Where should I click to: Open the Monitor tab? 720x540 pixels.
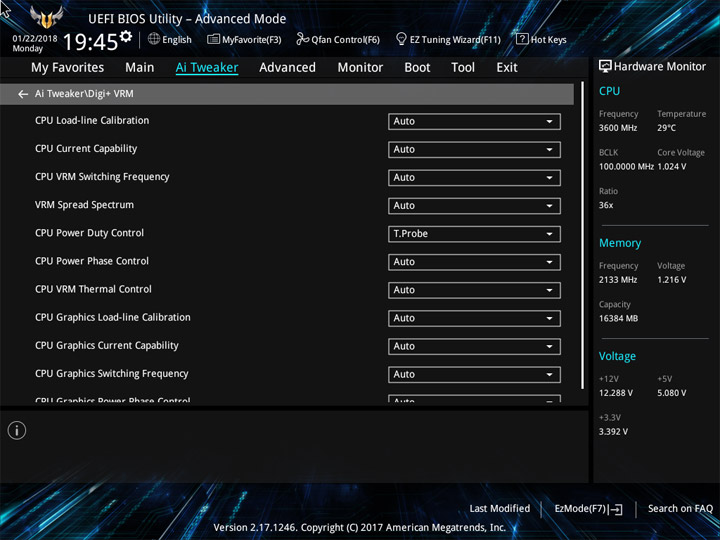(x=360, y=68)
